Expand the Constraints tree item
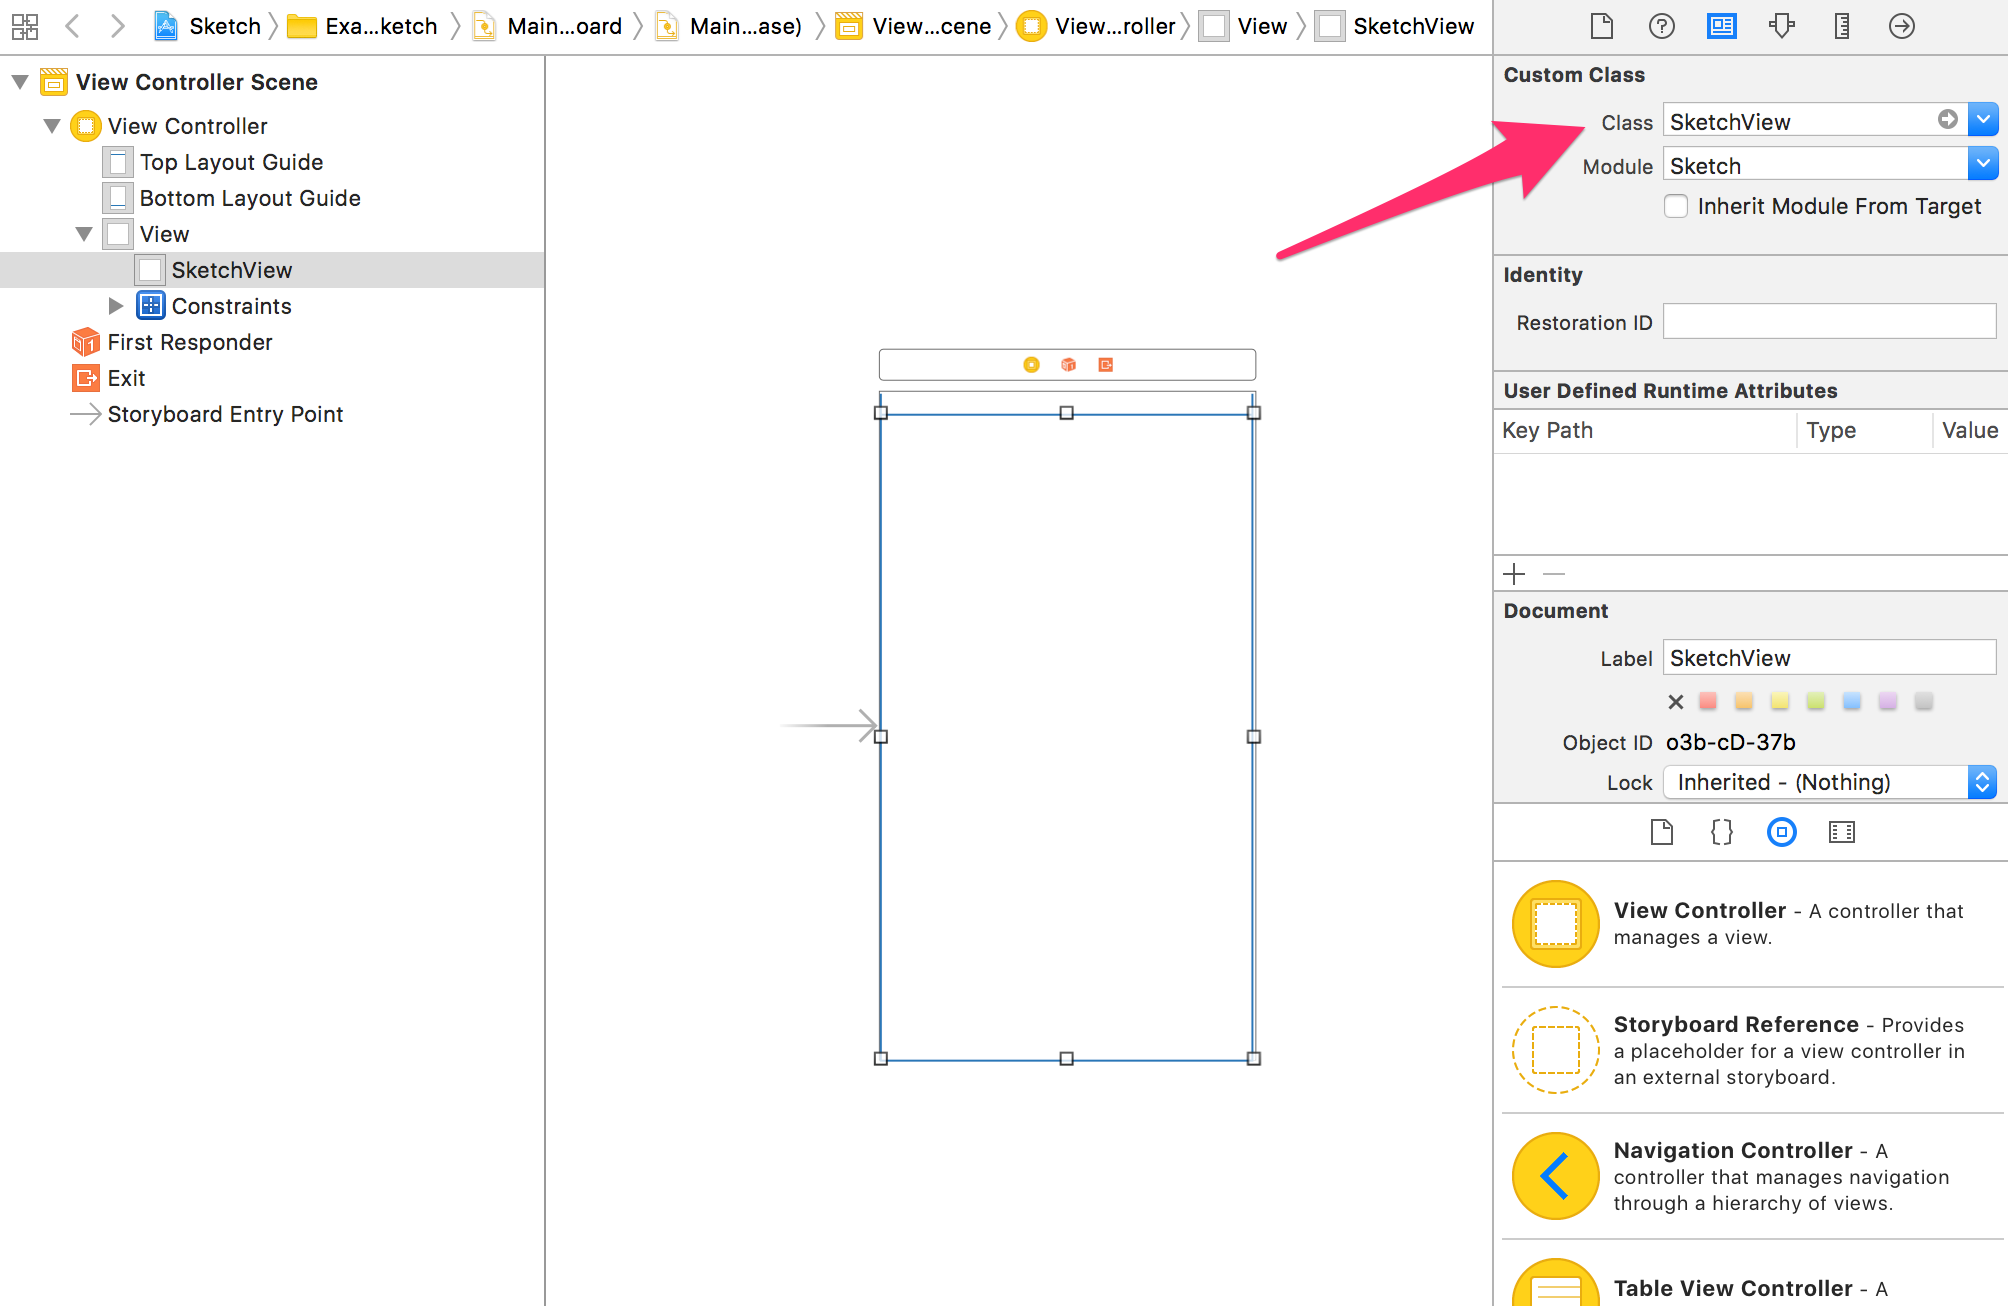 [116, 306]
